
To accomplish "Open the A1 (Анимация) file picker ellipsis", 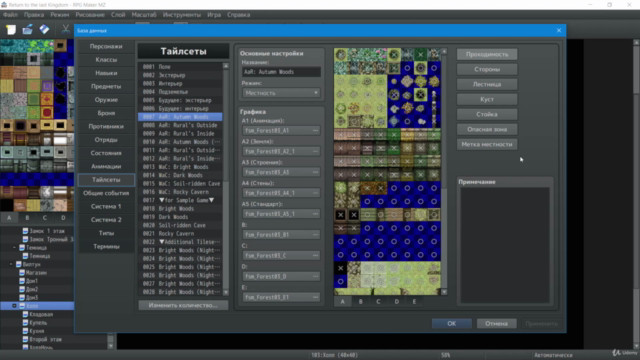I will click(316, 131).
